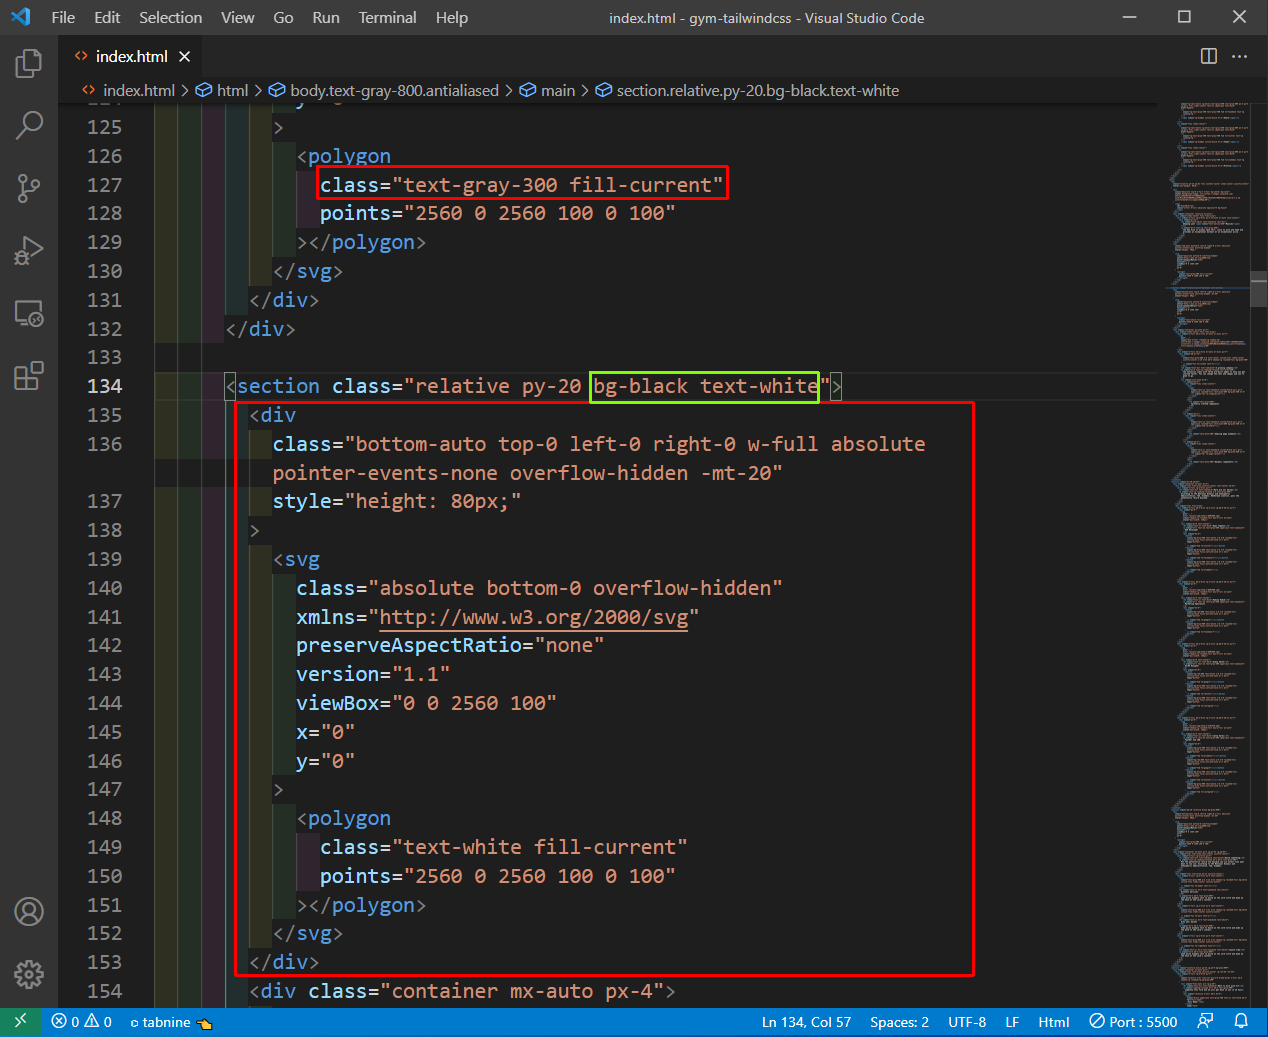Image resolution: width=1268 pixels, height=1037 pixels.
Task: Open the Manage gear menu
Action: coord(29,974)
